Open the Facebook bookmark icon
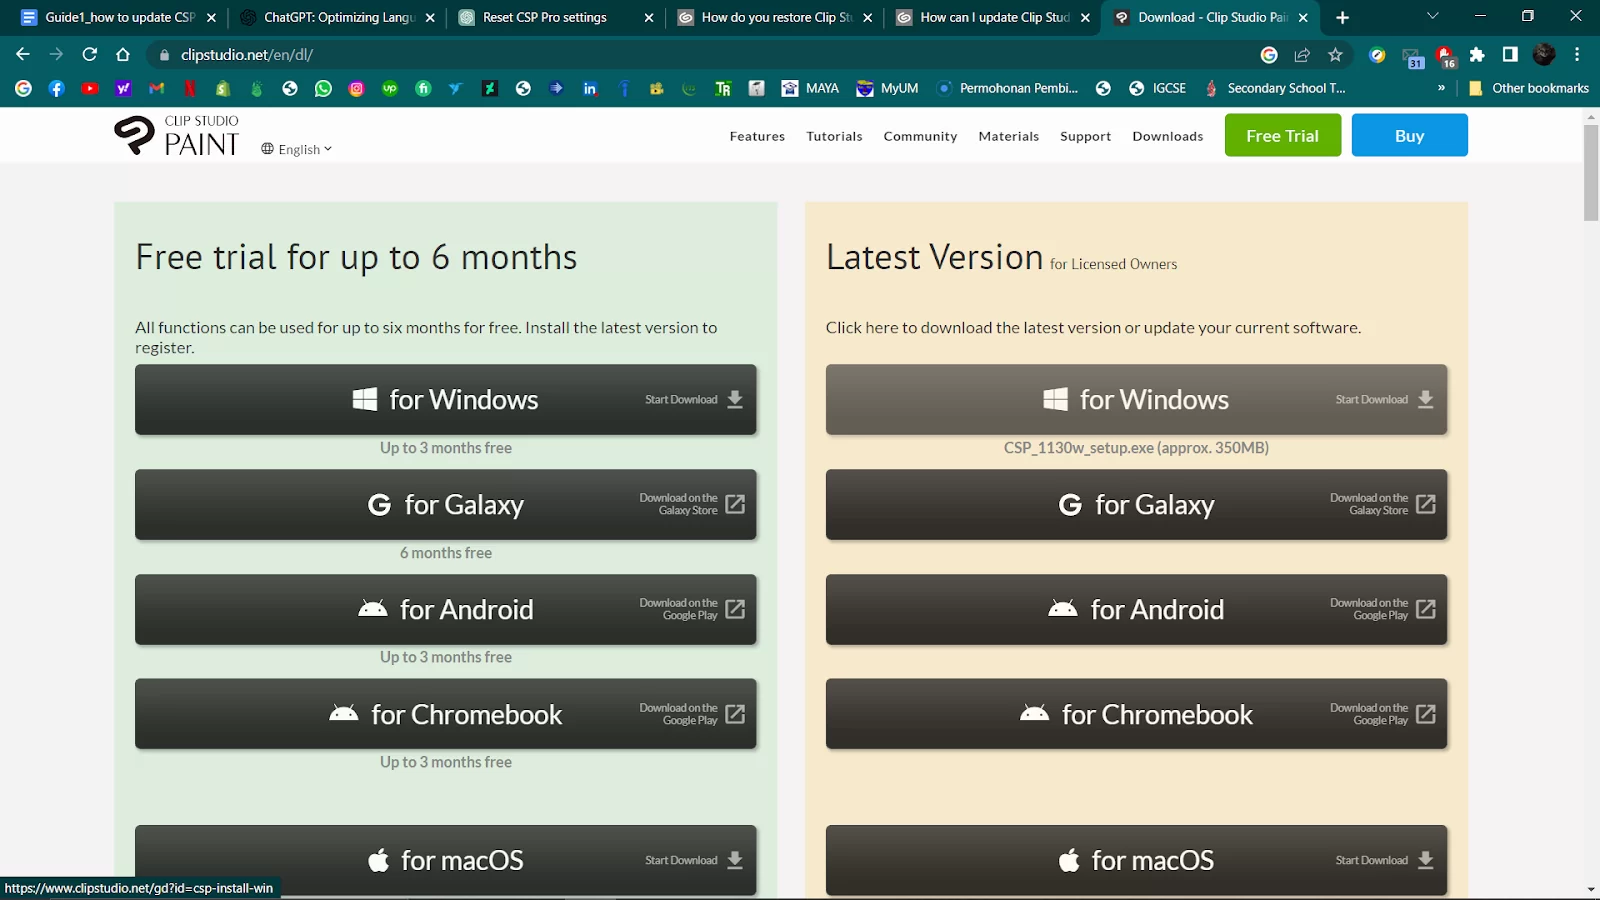The width and height of the screenshot is (1600, 900). pyautogui.click(x=57, y=88)
